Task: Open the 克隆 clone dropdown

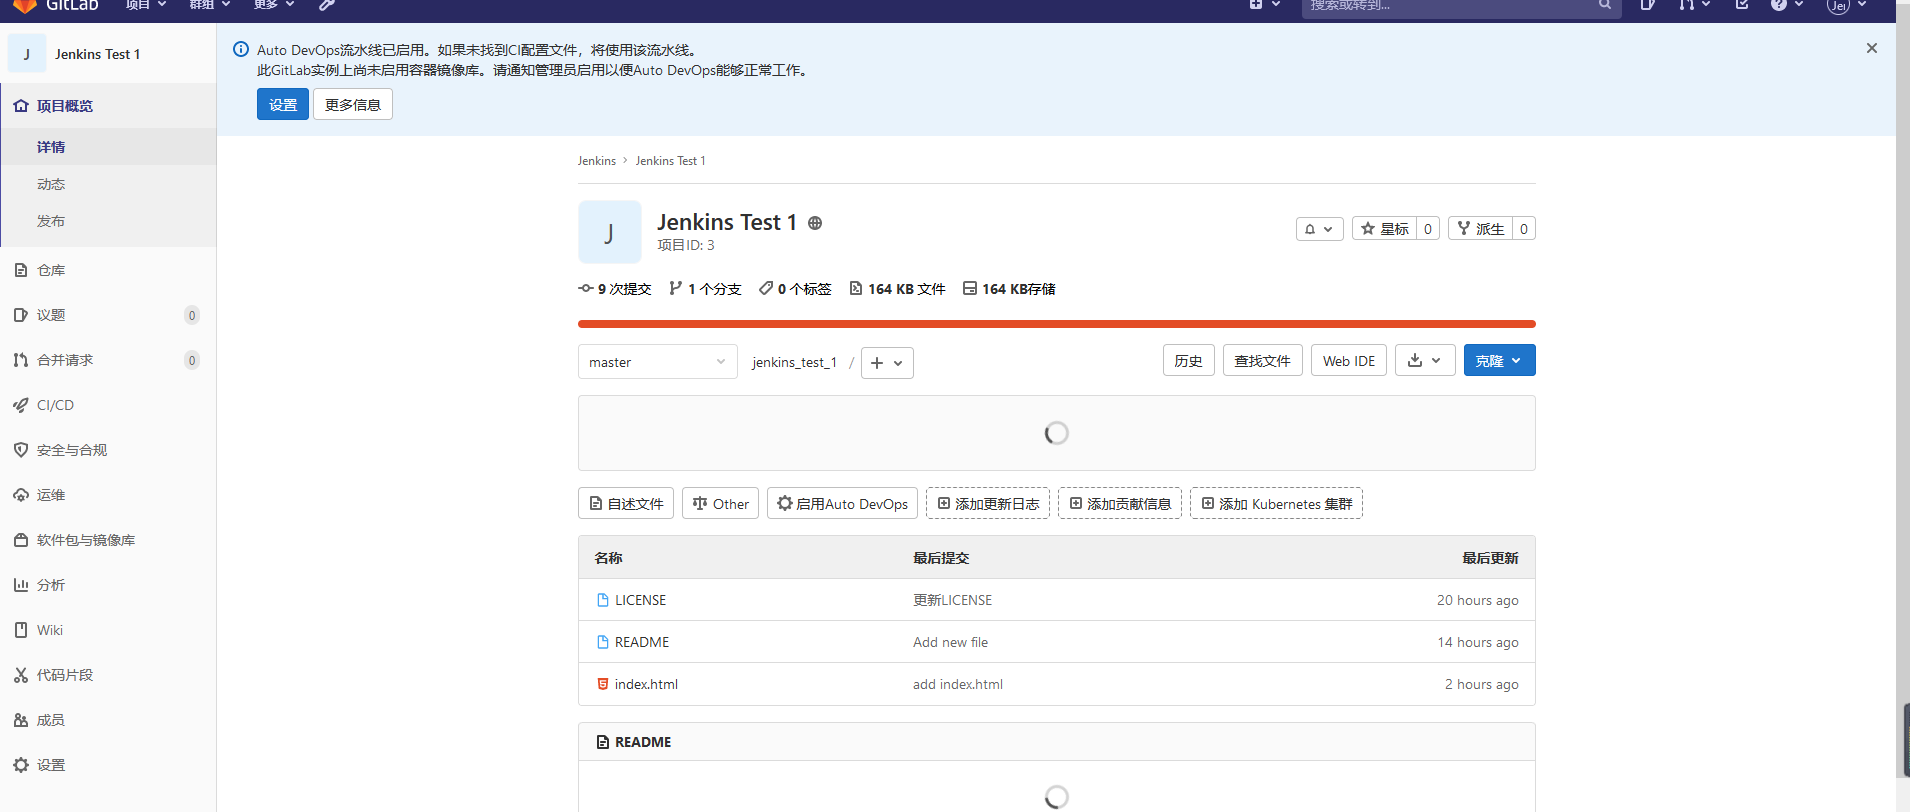Action: click(1500, 361)
